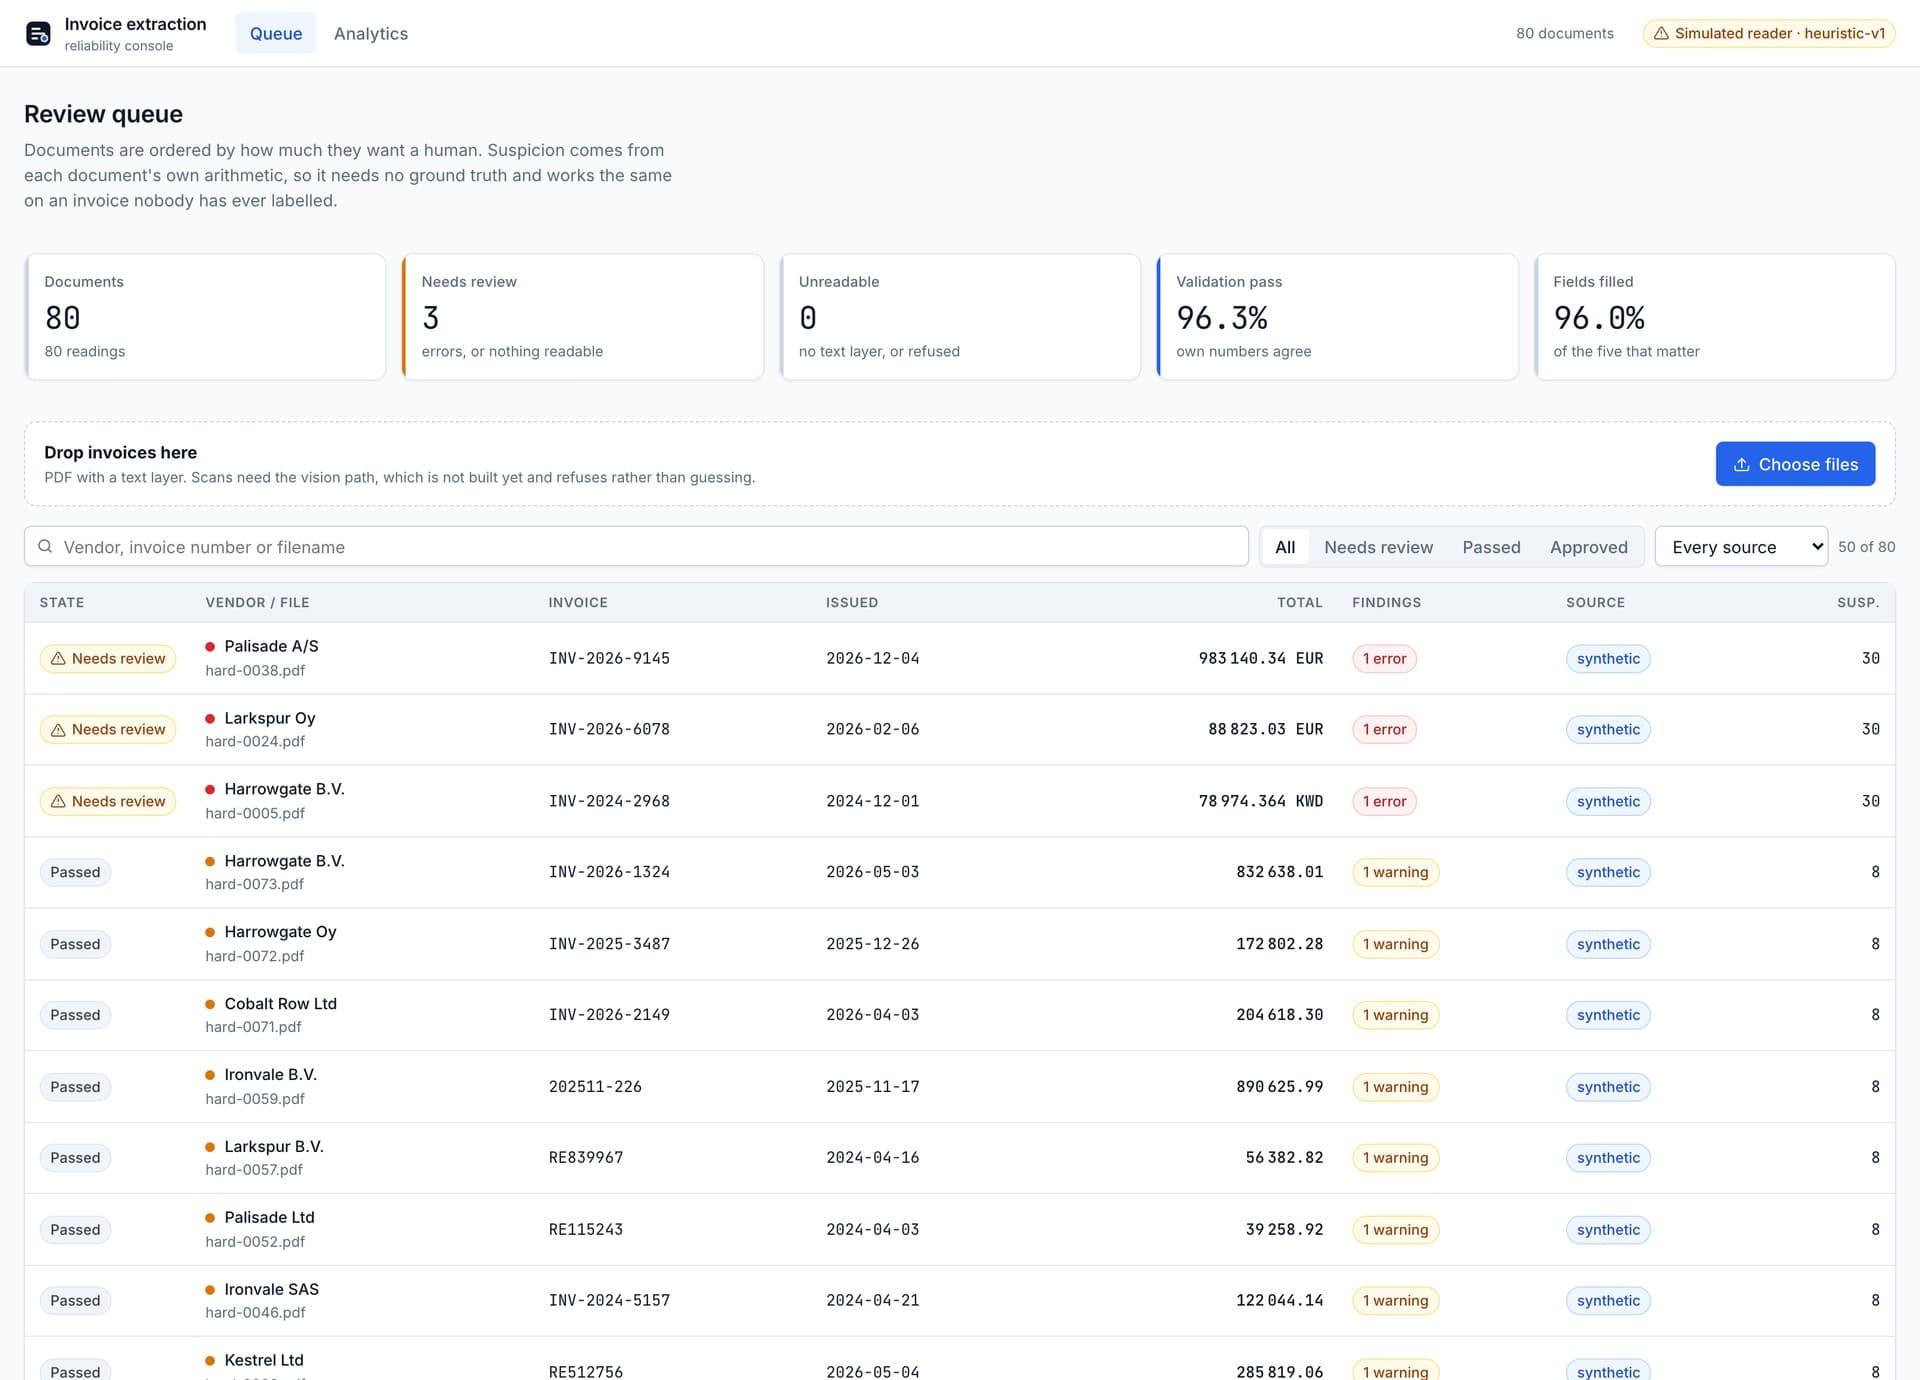
Task: Click invoice number RE839967
Action: pos(586,1158)
